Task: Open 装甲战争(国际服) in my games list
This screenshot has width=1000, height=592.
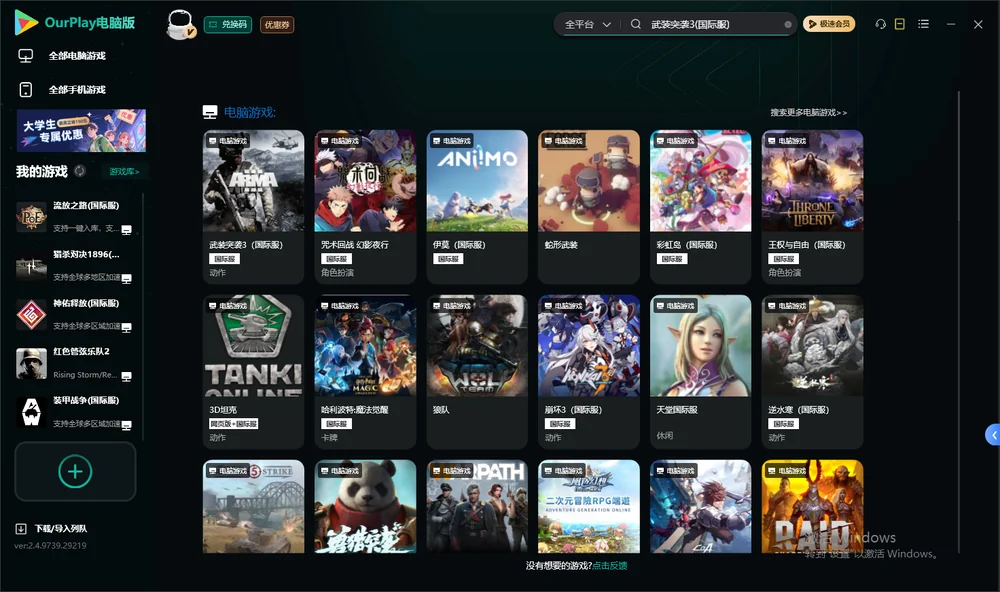Action: pyautogui.click(x=75, y=412)
